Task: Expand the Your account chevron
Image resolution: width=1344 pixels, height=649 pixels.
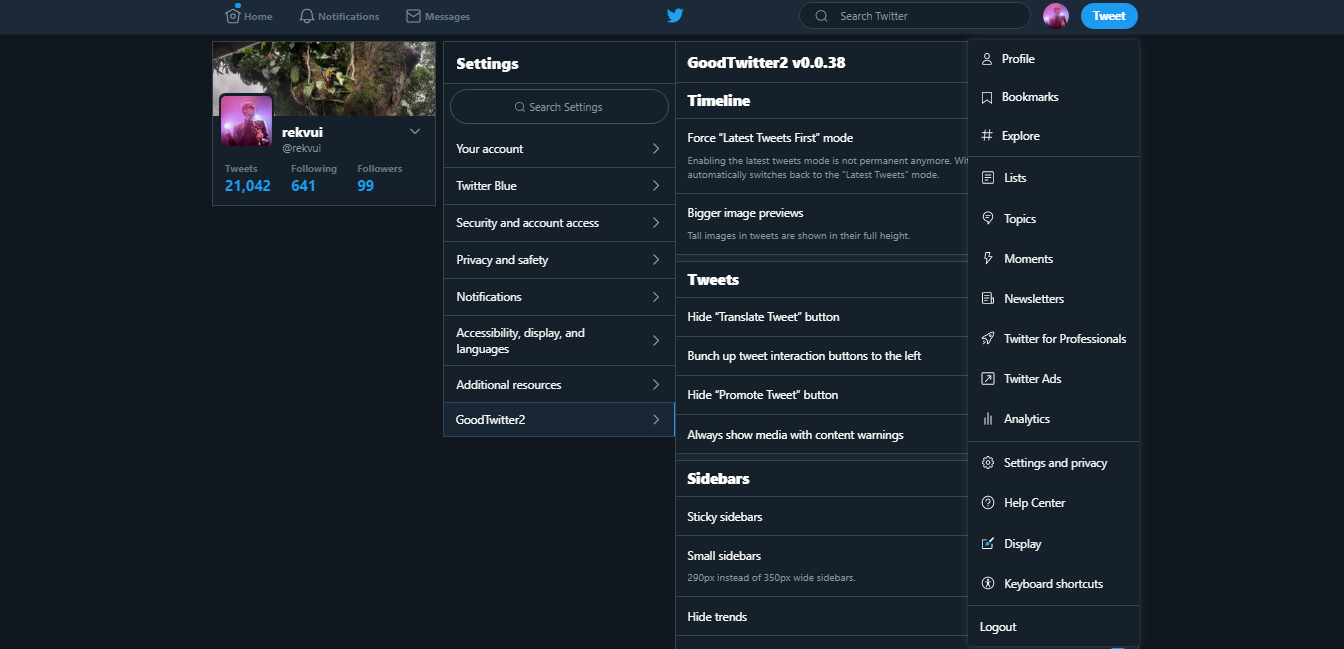Action: coord(656,149)
